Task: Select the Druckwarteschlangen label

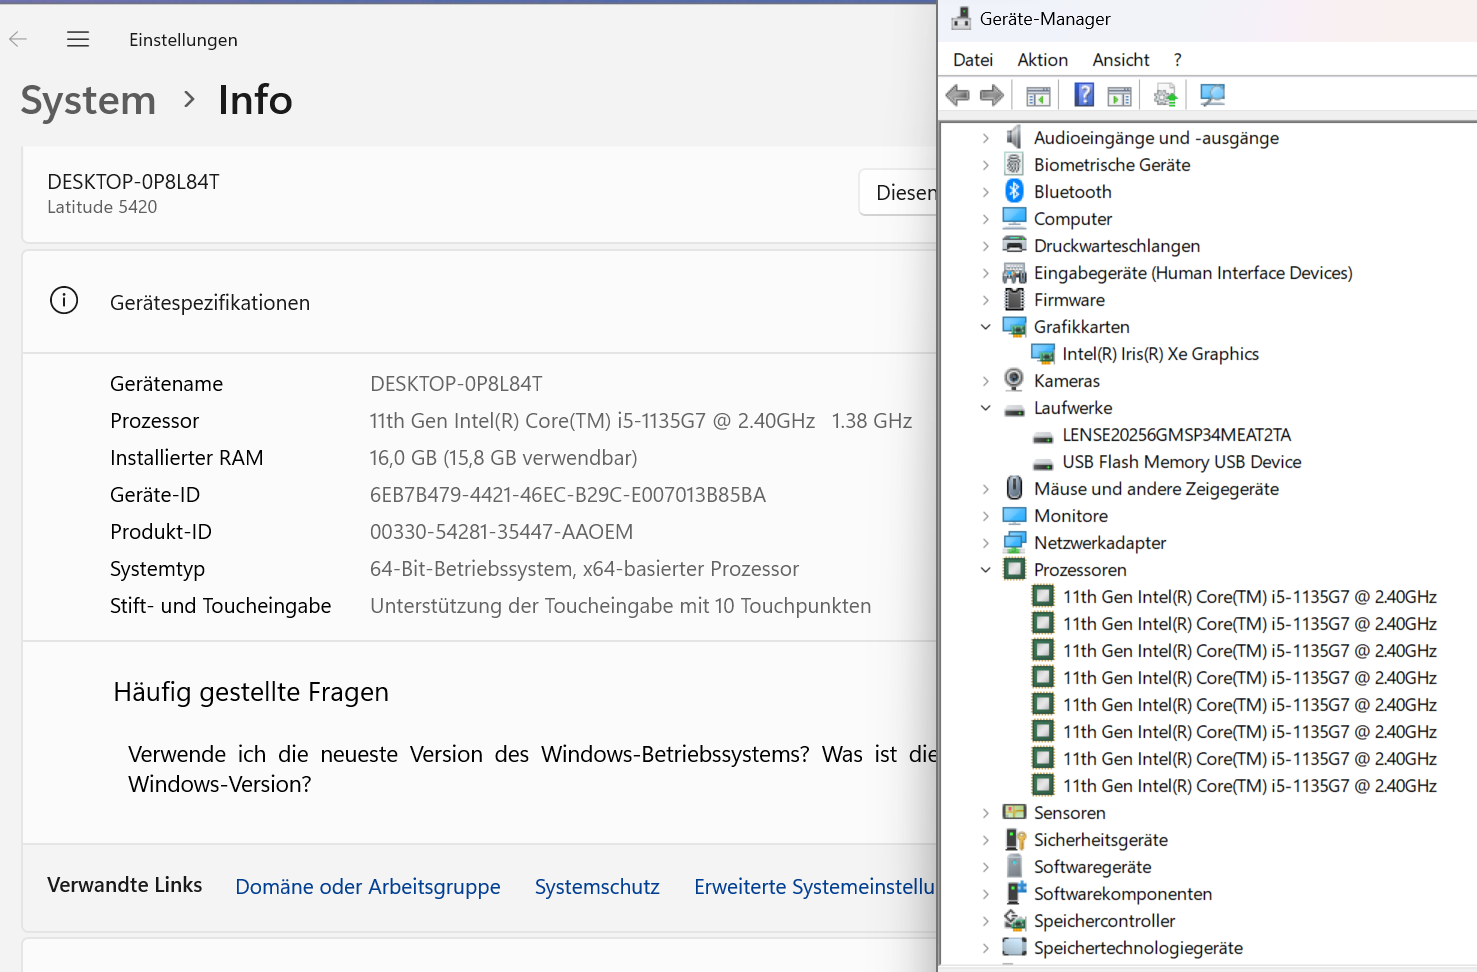Action: coord(1117,246)
